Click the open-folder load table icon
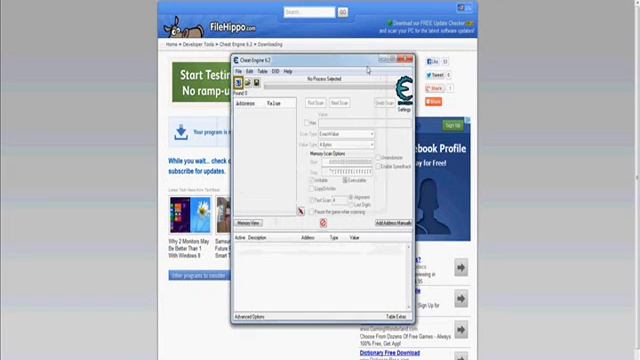The width and height of the screenshot is (640, 360). pyautogui.click(x=247, y=83)
